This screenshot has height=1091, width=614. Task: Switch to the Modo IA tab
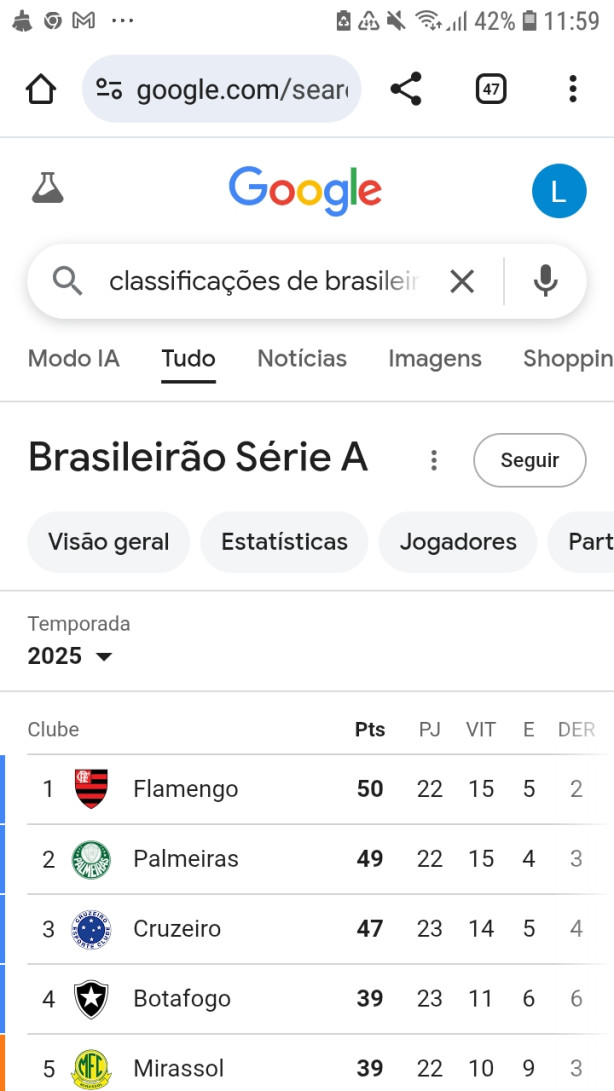coord(74,359)
